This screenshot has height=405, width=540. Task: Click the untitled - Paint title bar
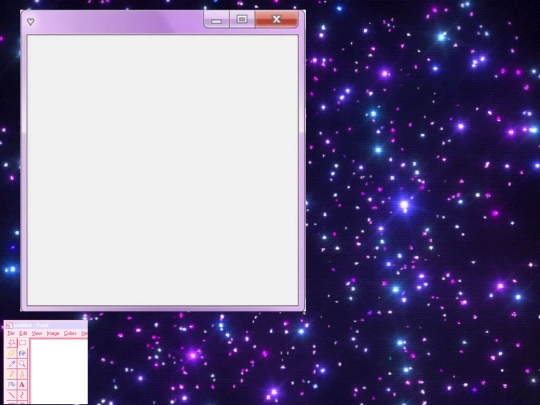pyautogui.click(x=46, y=325)
